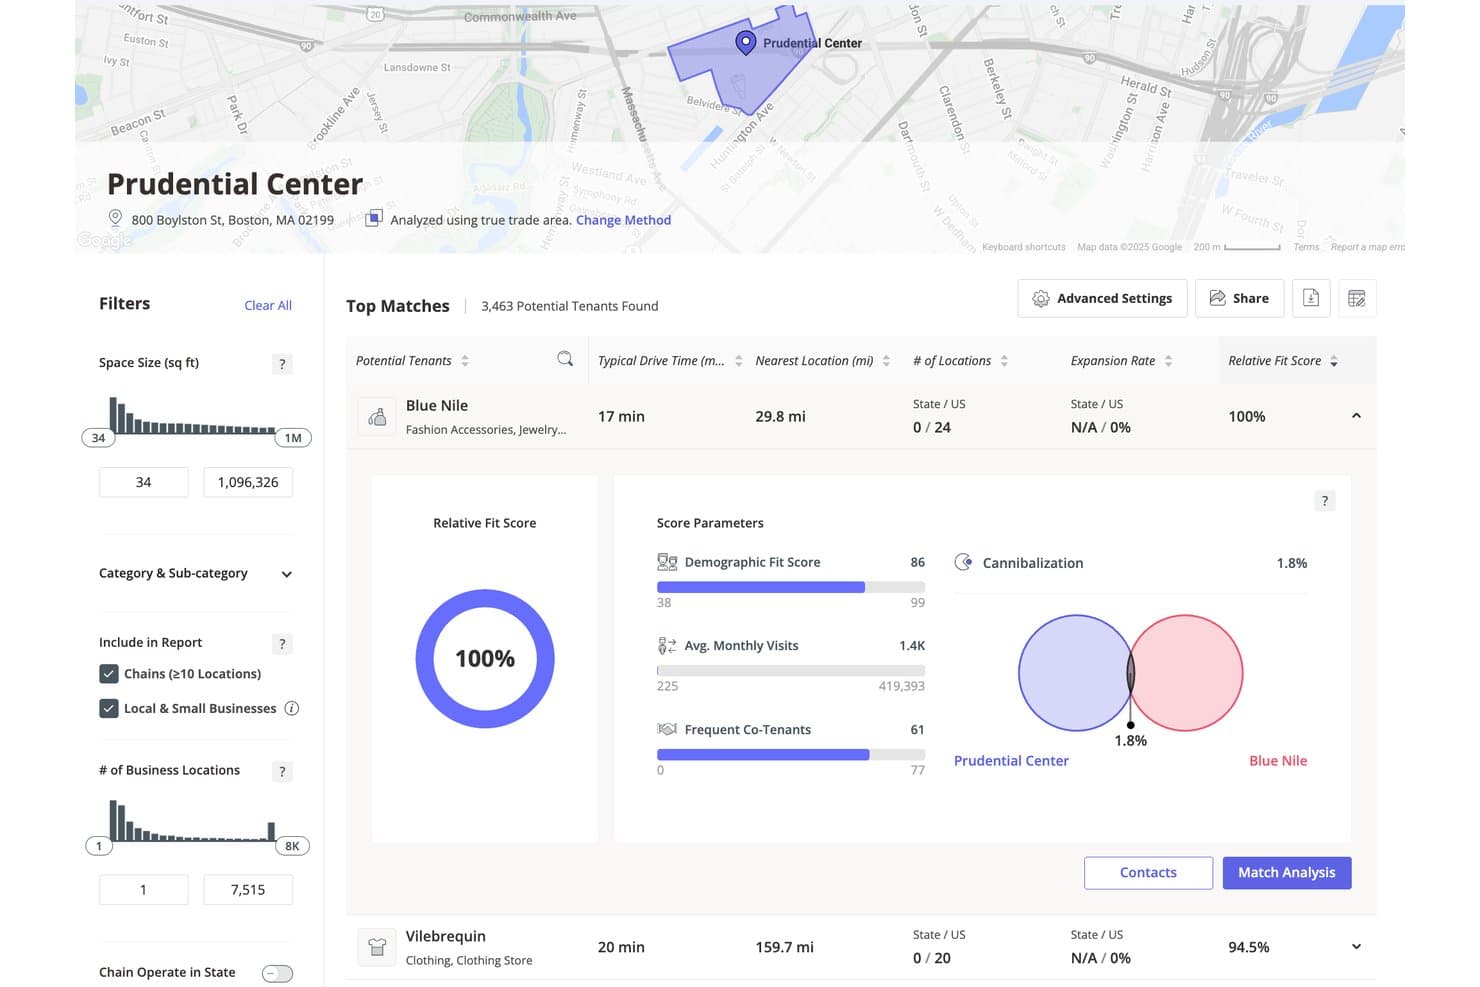The height and width of the screenshot is (987, 1480).
Task: Click Change Method link
Action: 623,220
